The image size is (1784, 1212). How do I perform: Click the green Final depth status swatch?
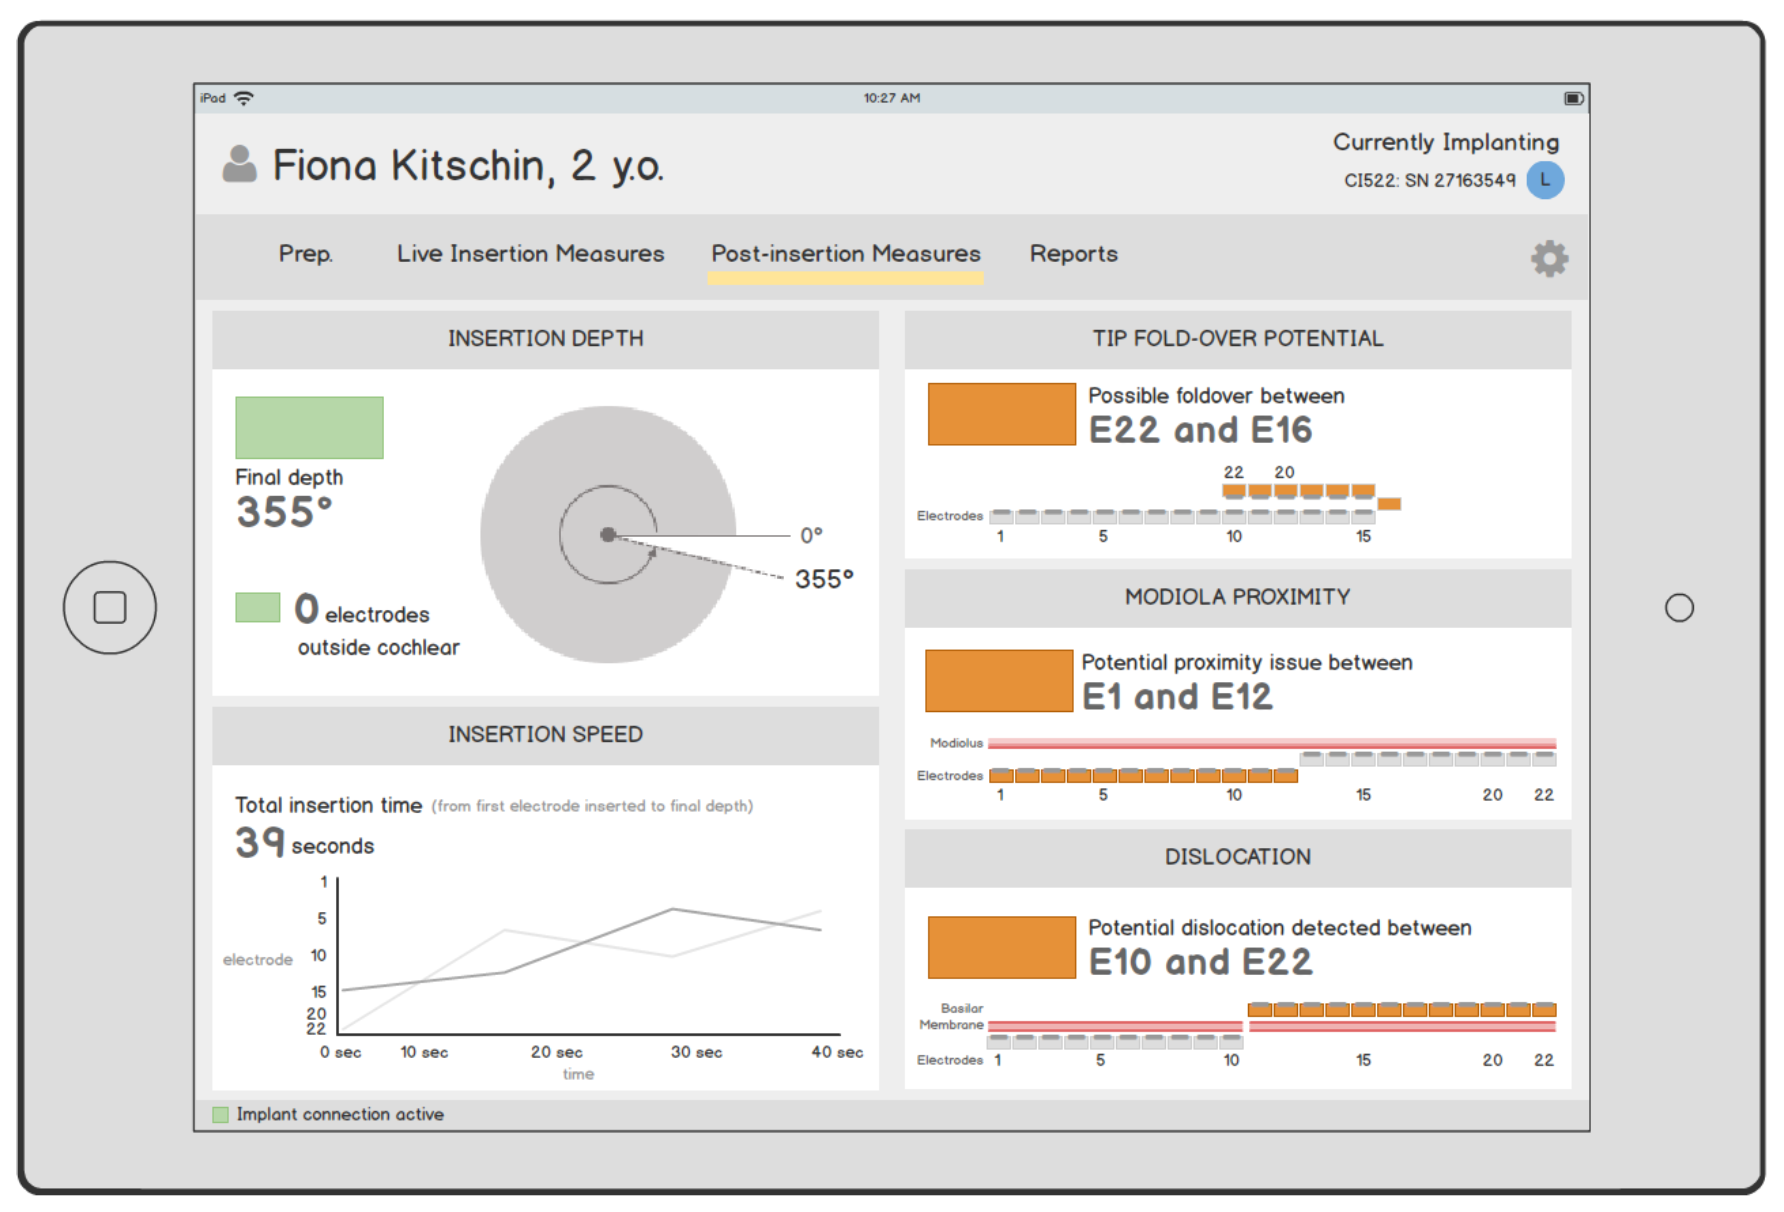[x=309, y=428]
